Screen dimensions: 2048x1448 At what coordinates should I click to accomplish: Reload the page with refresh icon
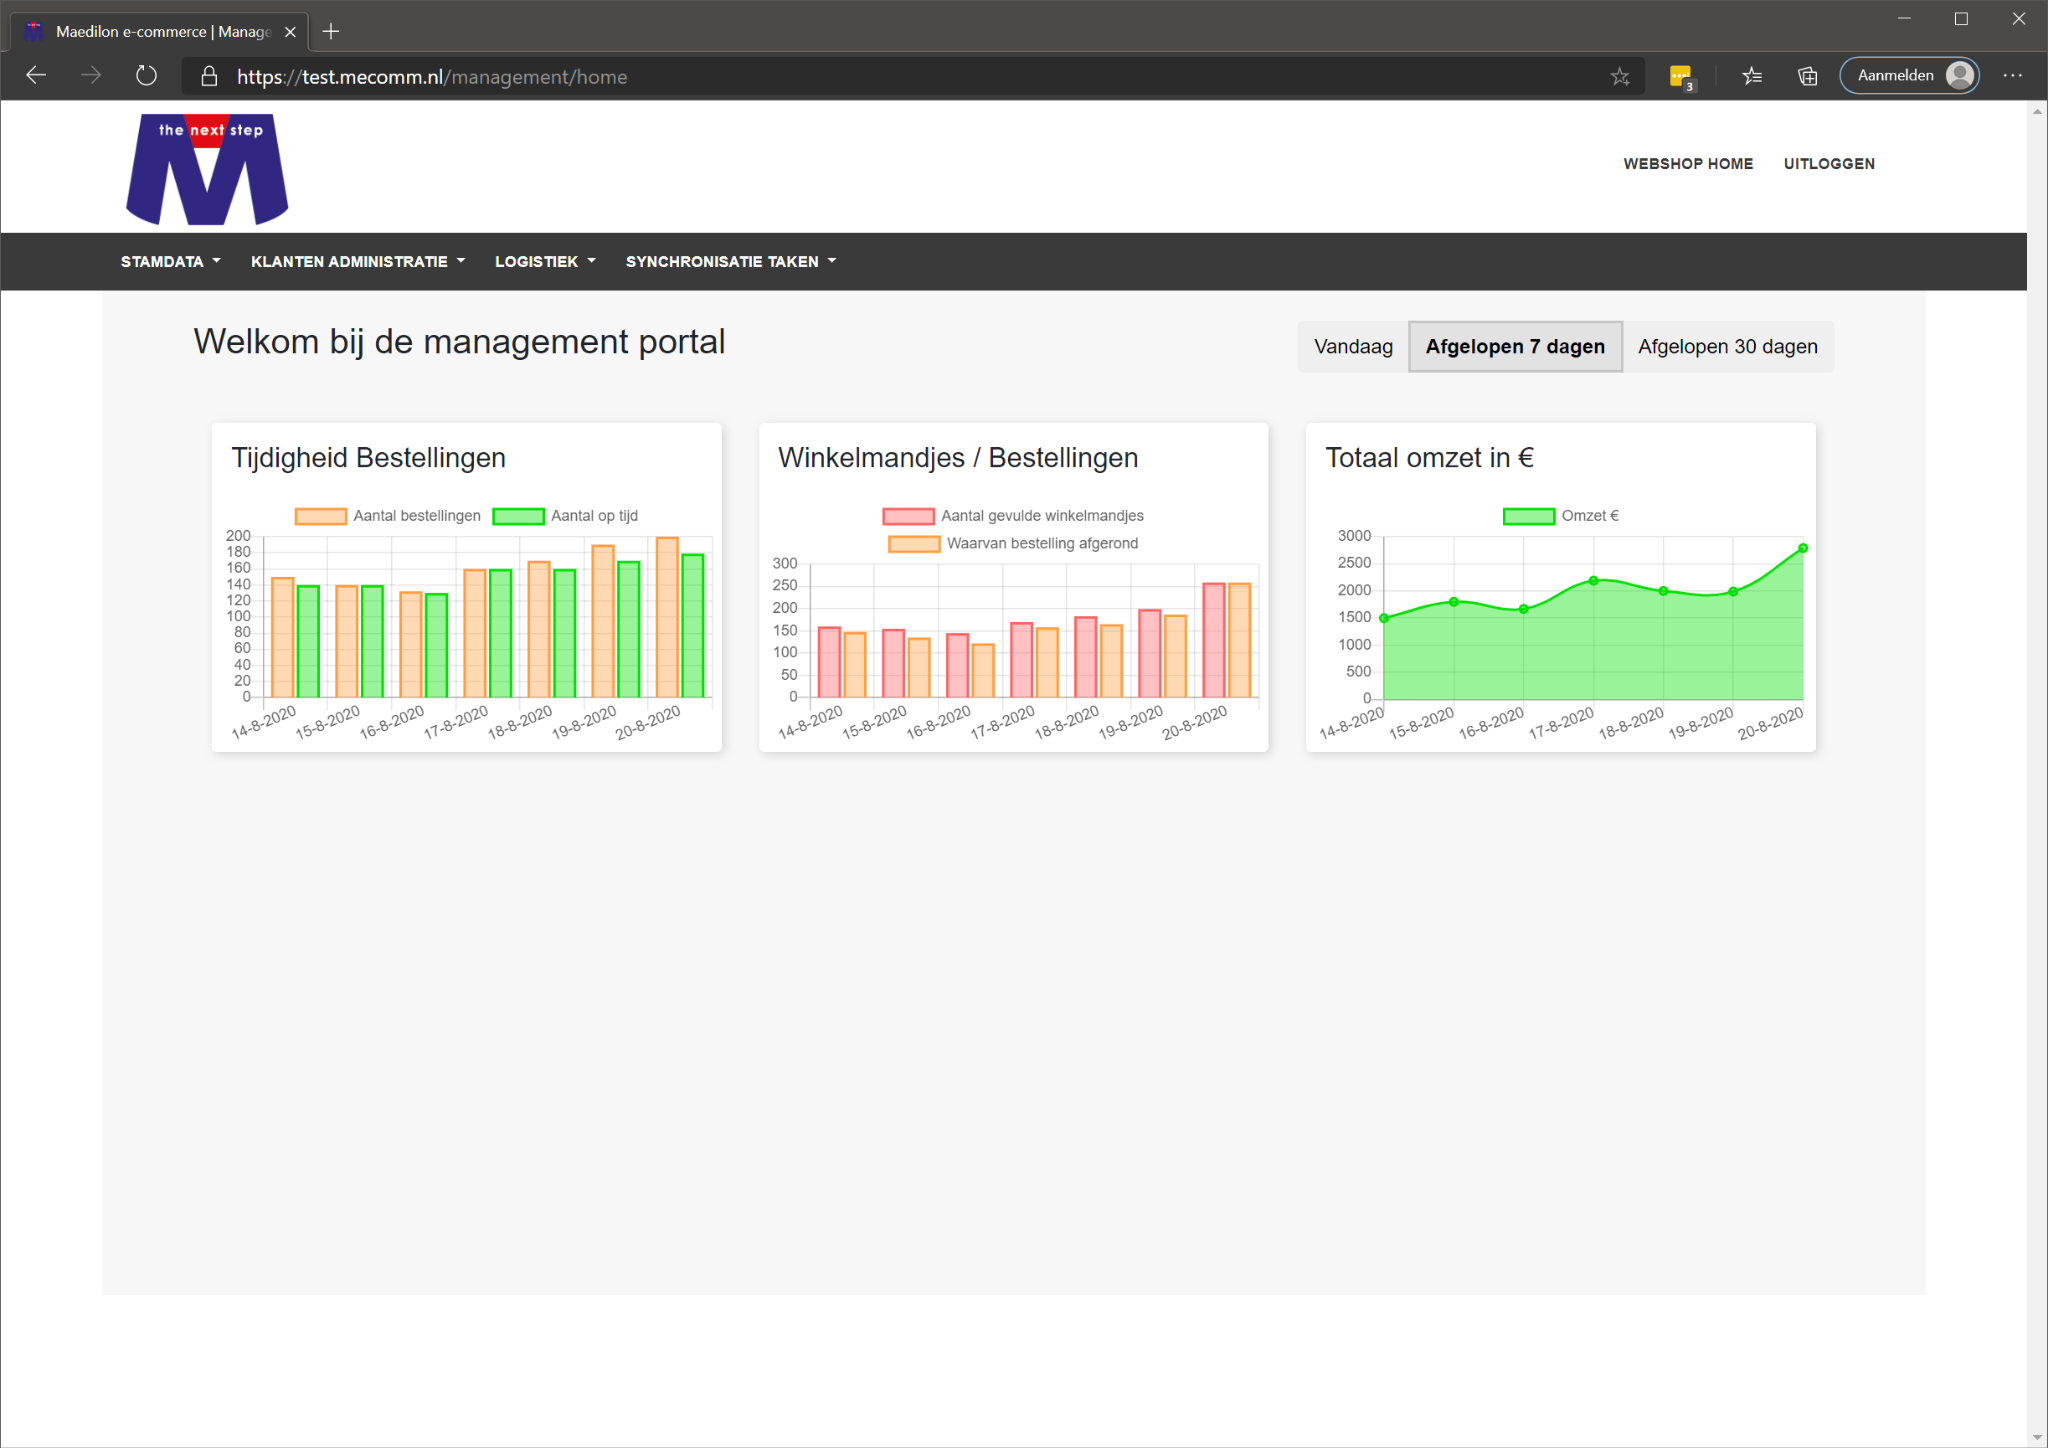point(146,76)
